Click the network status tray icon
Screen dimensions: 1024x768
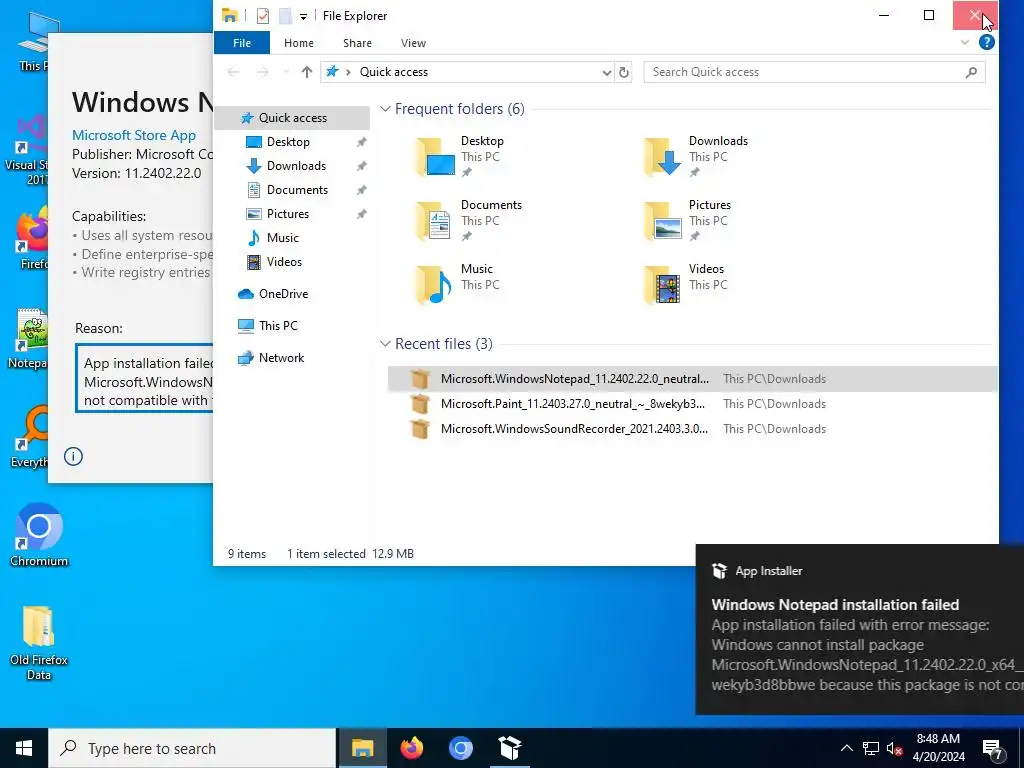(871, 748)
